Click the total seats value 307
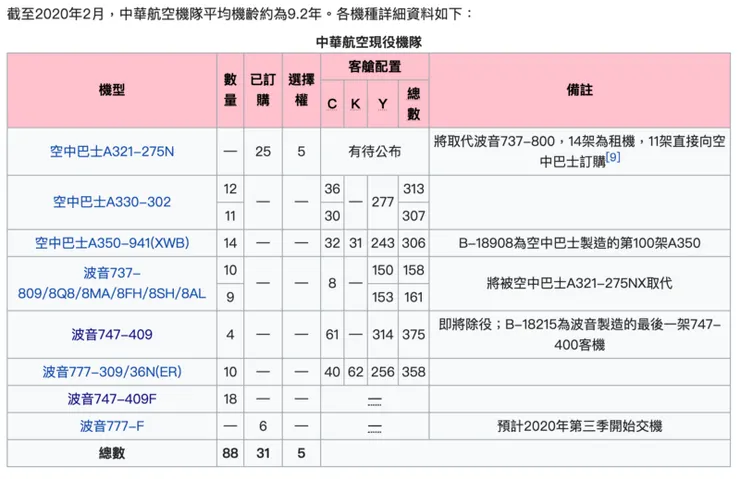 (413, 216)
